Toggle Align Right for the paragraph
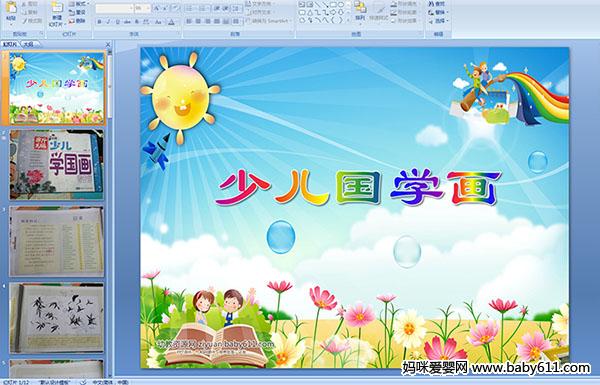 coord(208,21)
